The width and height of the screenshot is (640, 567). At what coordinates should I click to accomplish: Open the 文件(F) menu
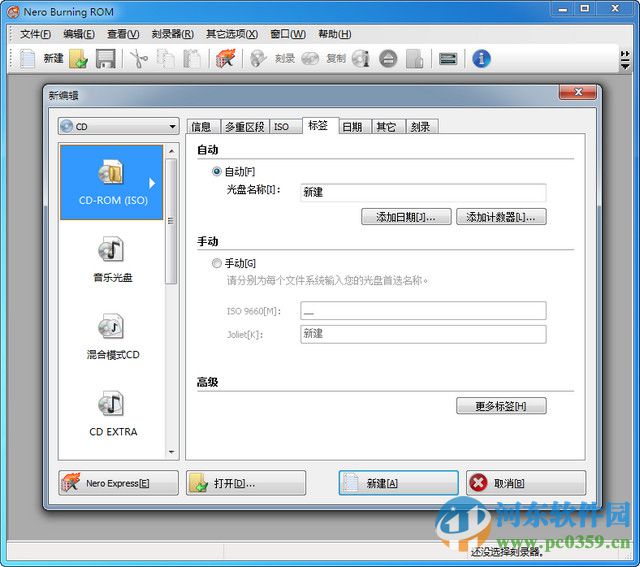(x=36, y=34)
